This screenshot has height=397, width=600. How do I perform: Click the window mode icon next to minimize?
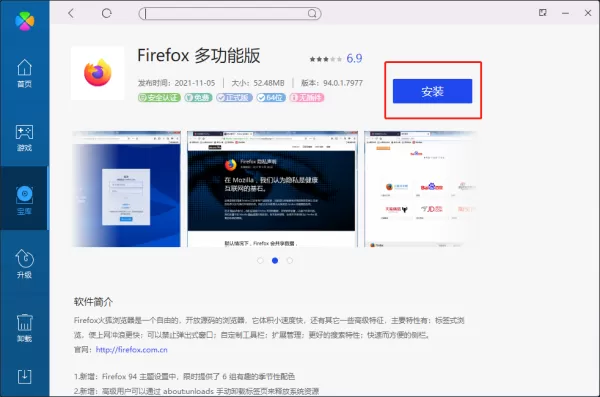(543, 13)
